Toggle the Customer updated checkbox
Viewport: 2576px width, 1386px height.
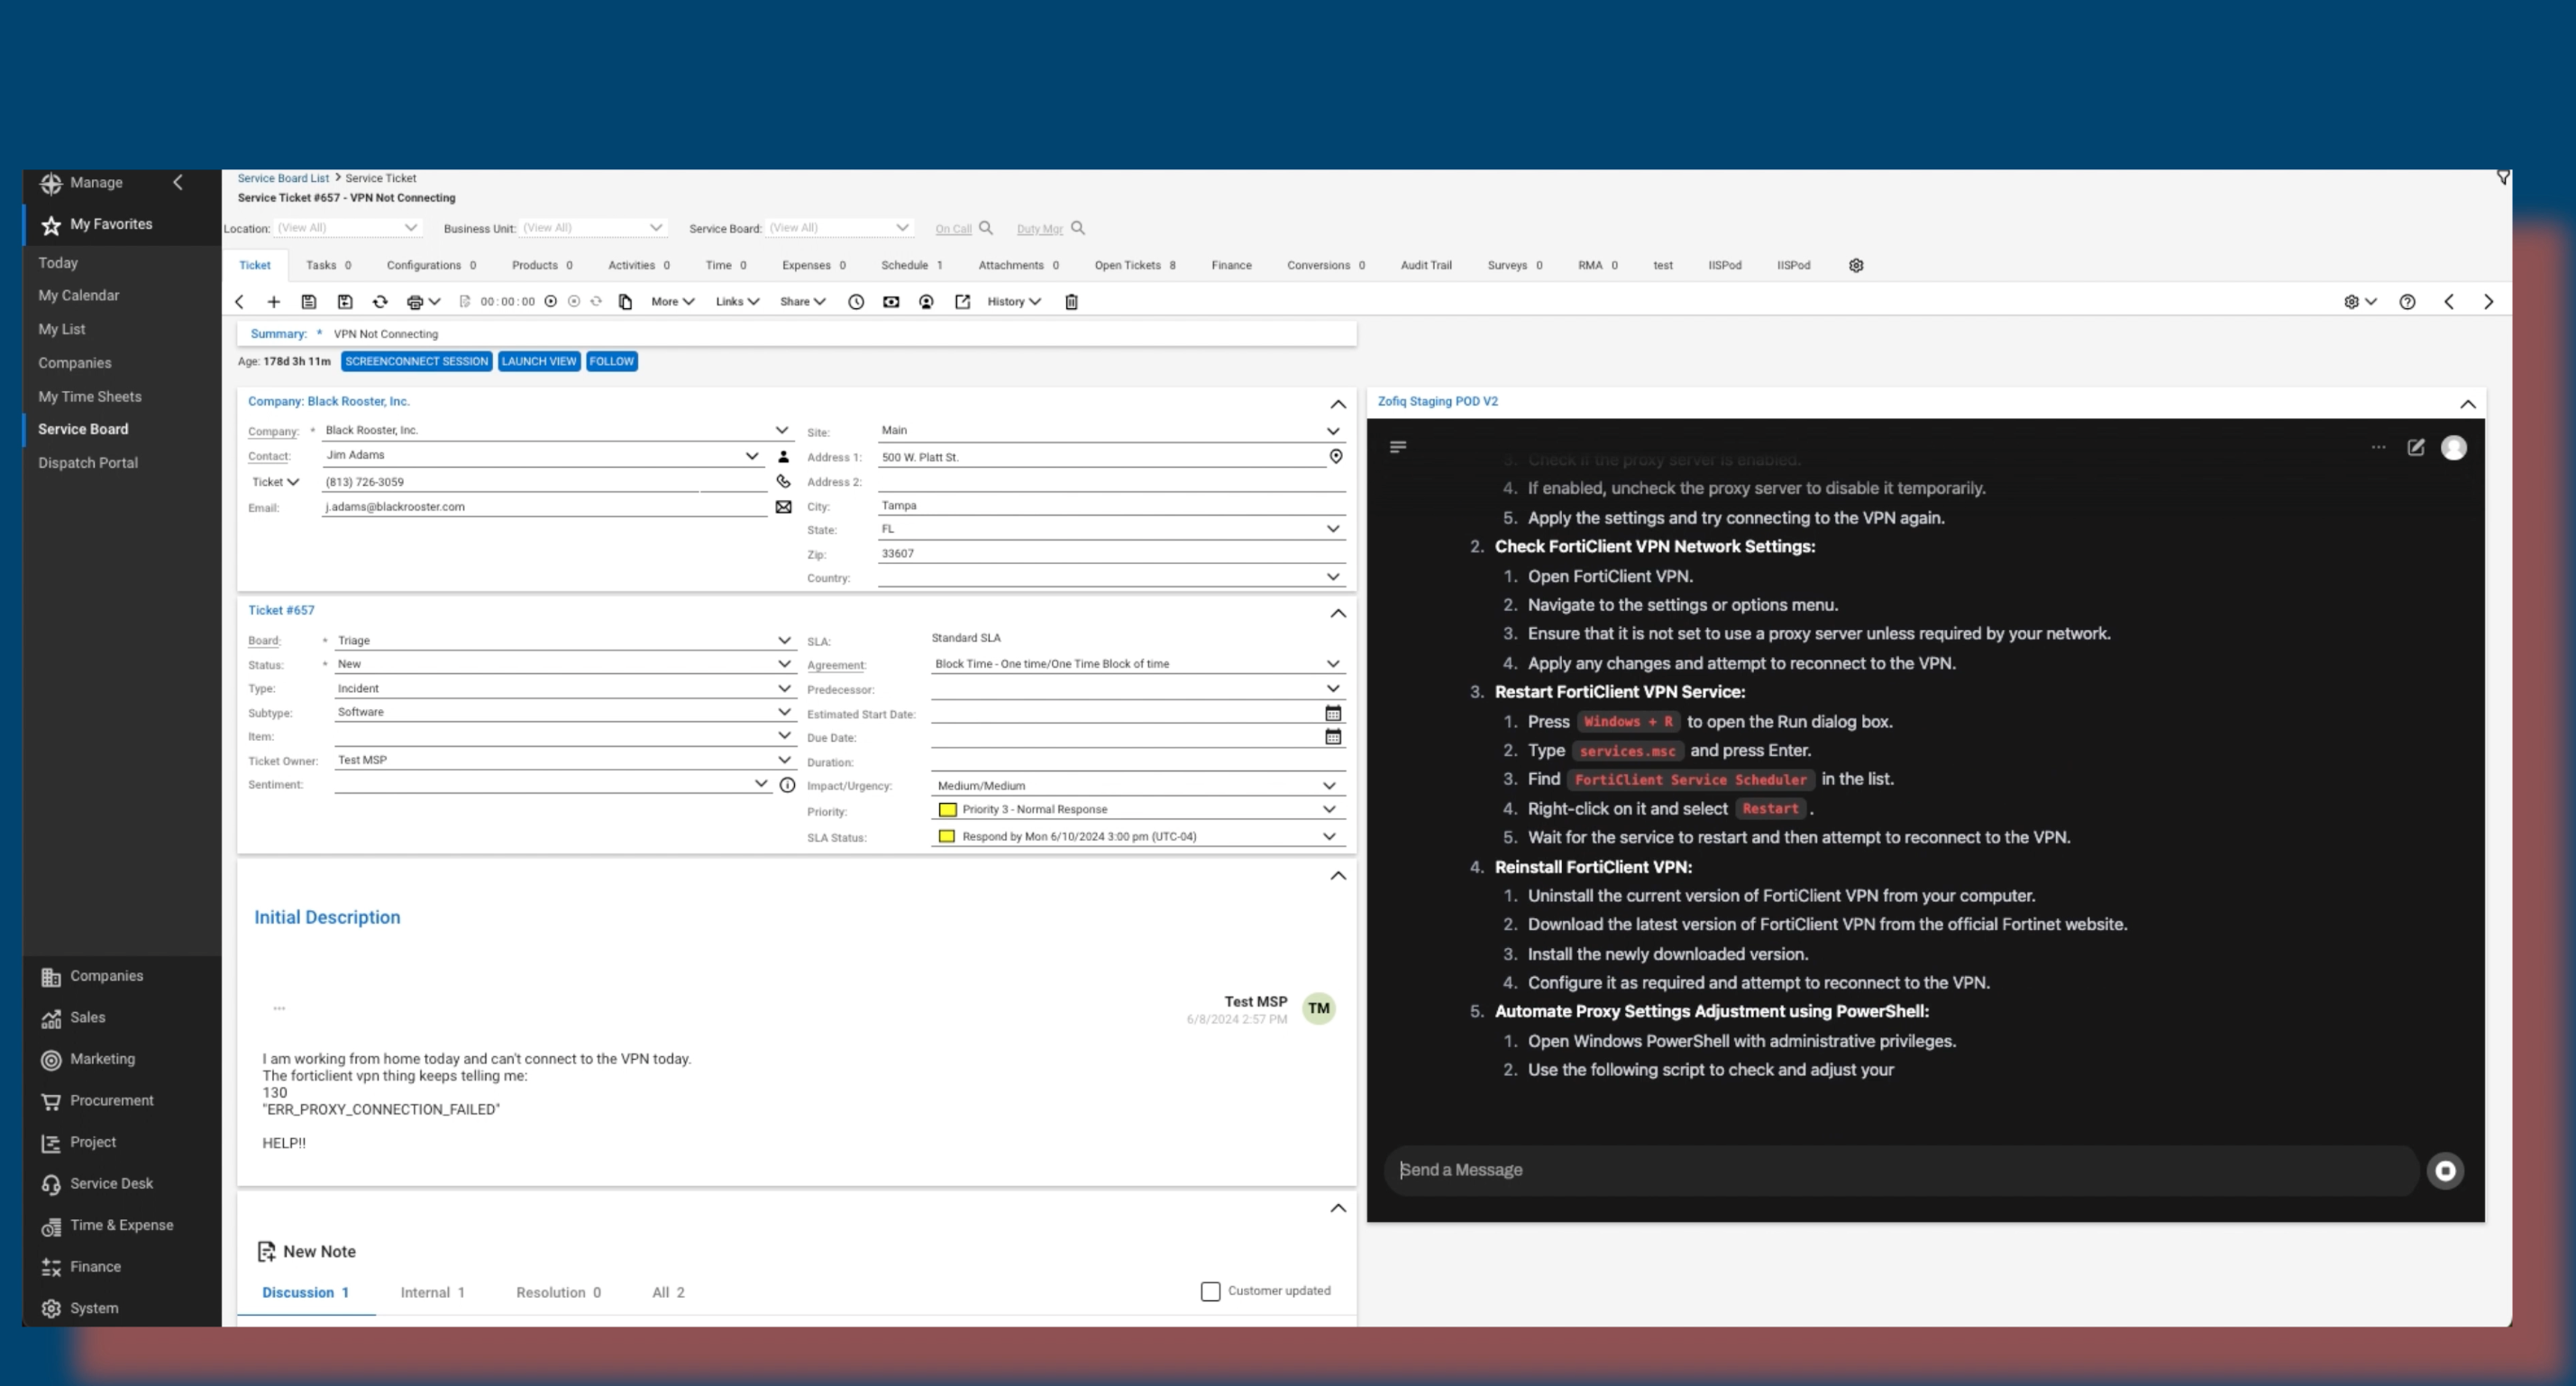coord(1210,1291)
